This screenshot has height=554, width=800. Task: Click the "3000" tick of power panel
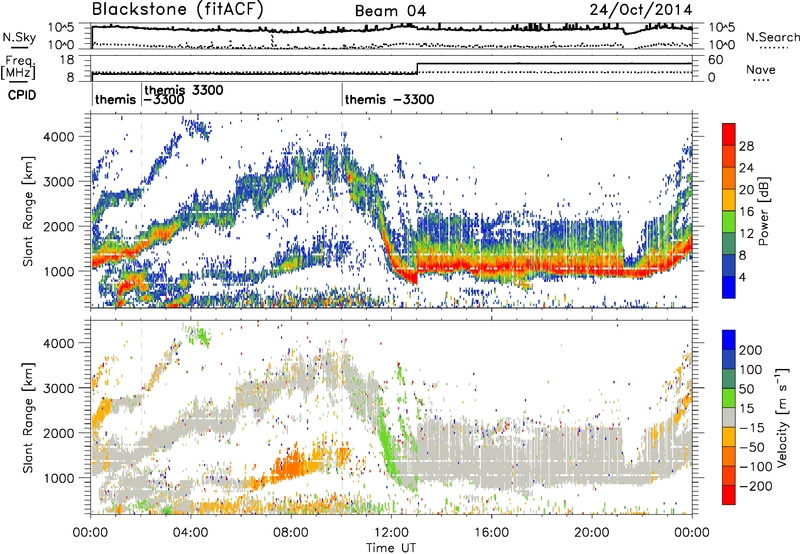coord(59,182)
